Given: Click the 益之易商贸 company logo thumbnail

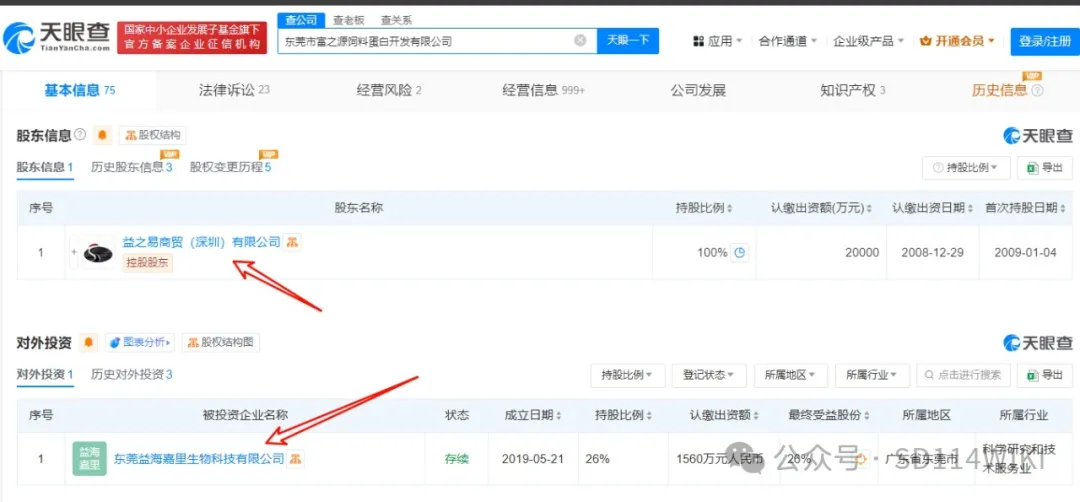Looking at the screenshot, I should pyautogui.click(x=98, y=253).
